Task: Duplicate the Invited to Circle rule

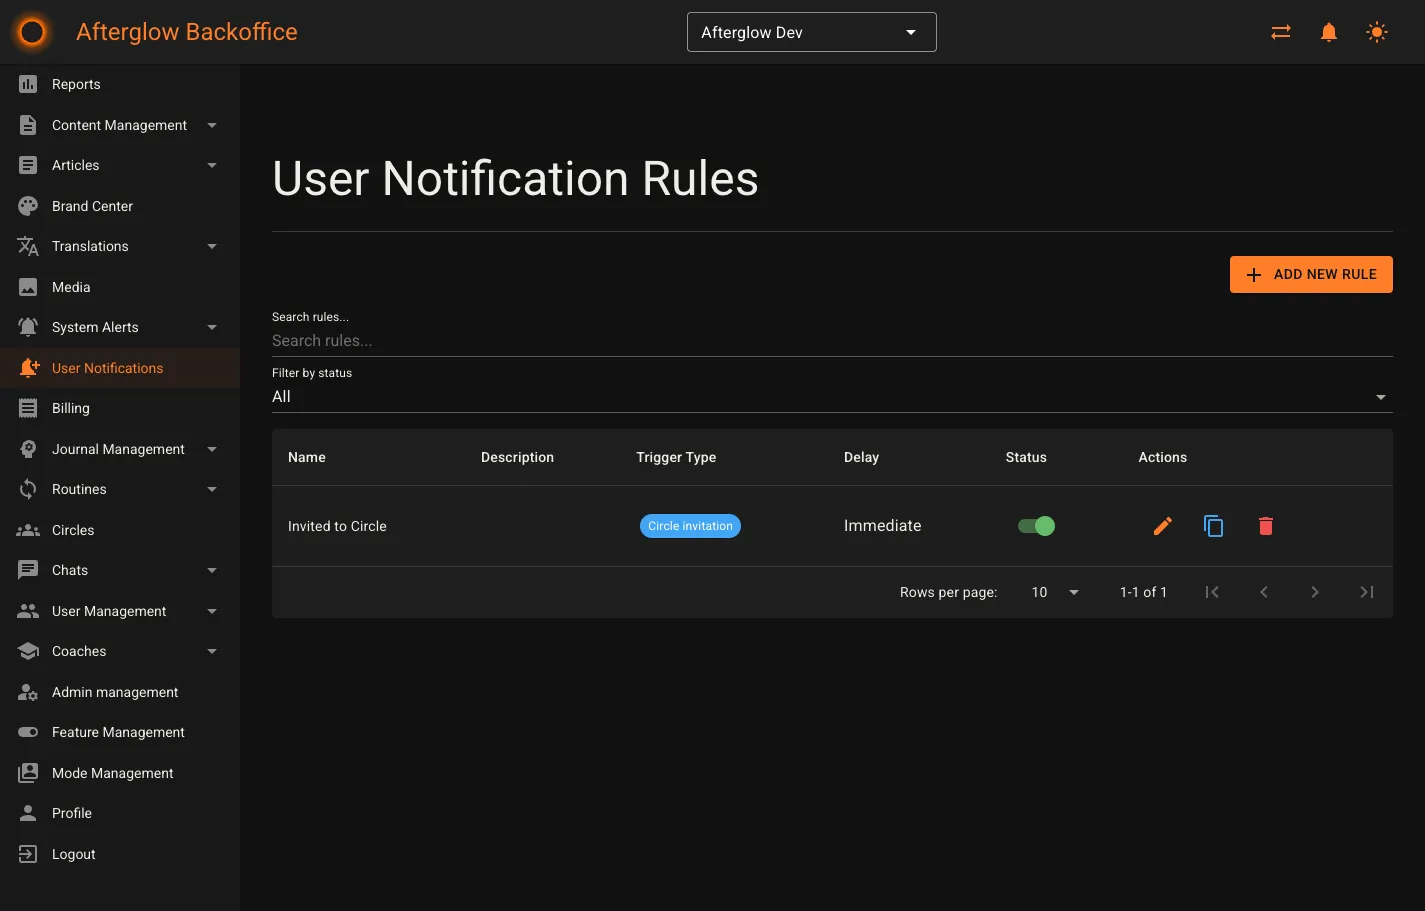Action: coord(1213,525)
